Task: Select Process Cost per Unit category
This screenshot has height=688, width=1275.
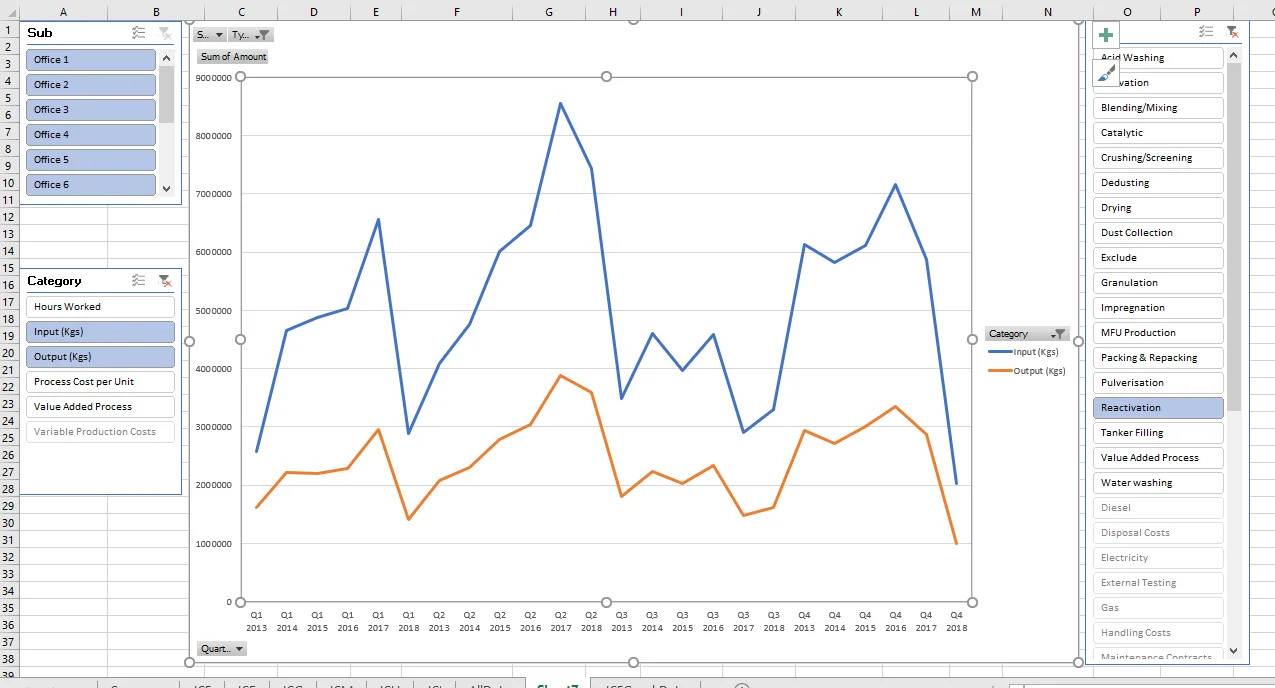Action: coord(100,382)
